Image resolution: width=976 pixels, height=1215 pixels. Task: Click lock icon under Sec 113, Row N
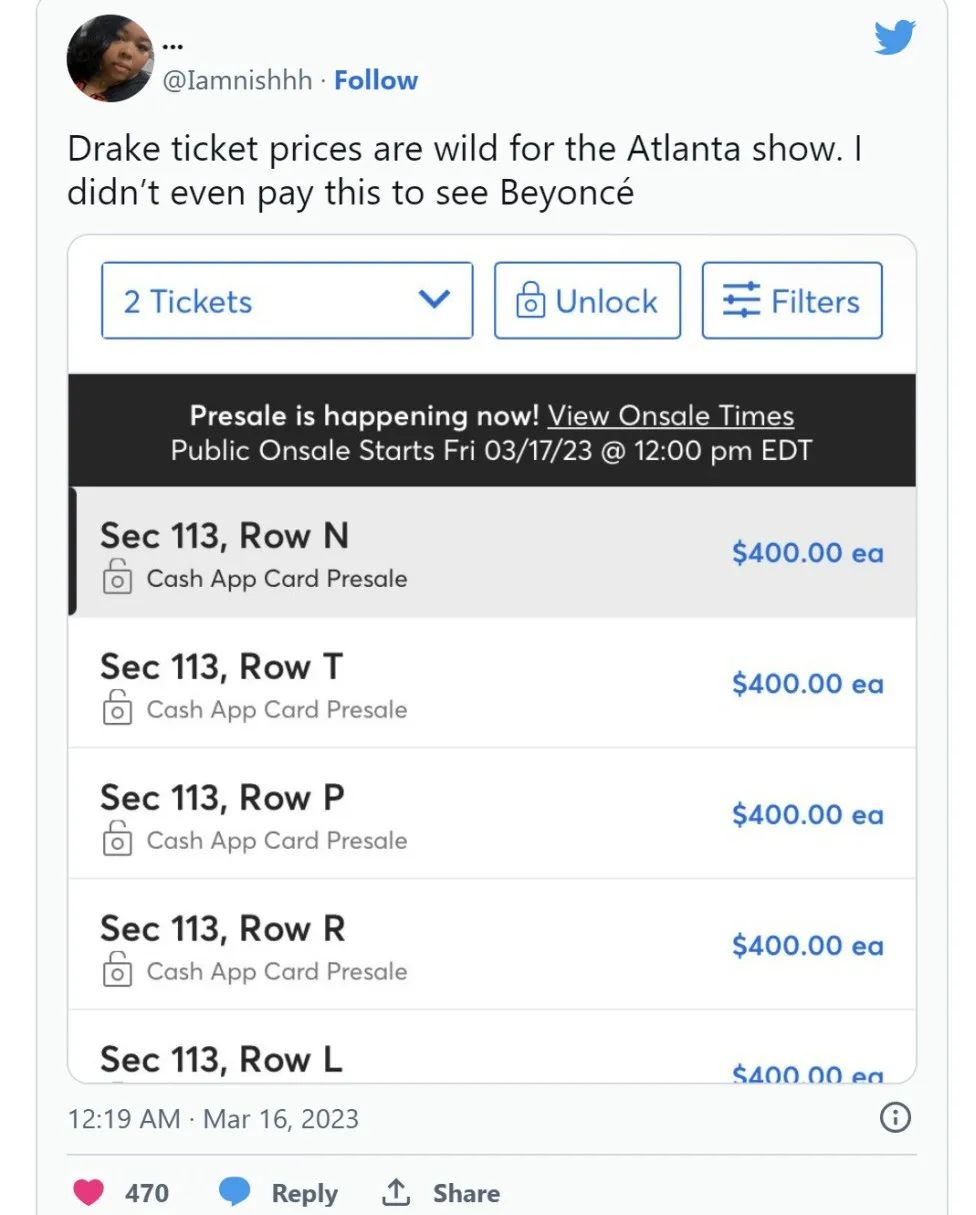point(117,578)
